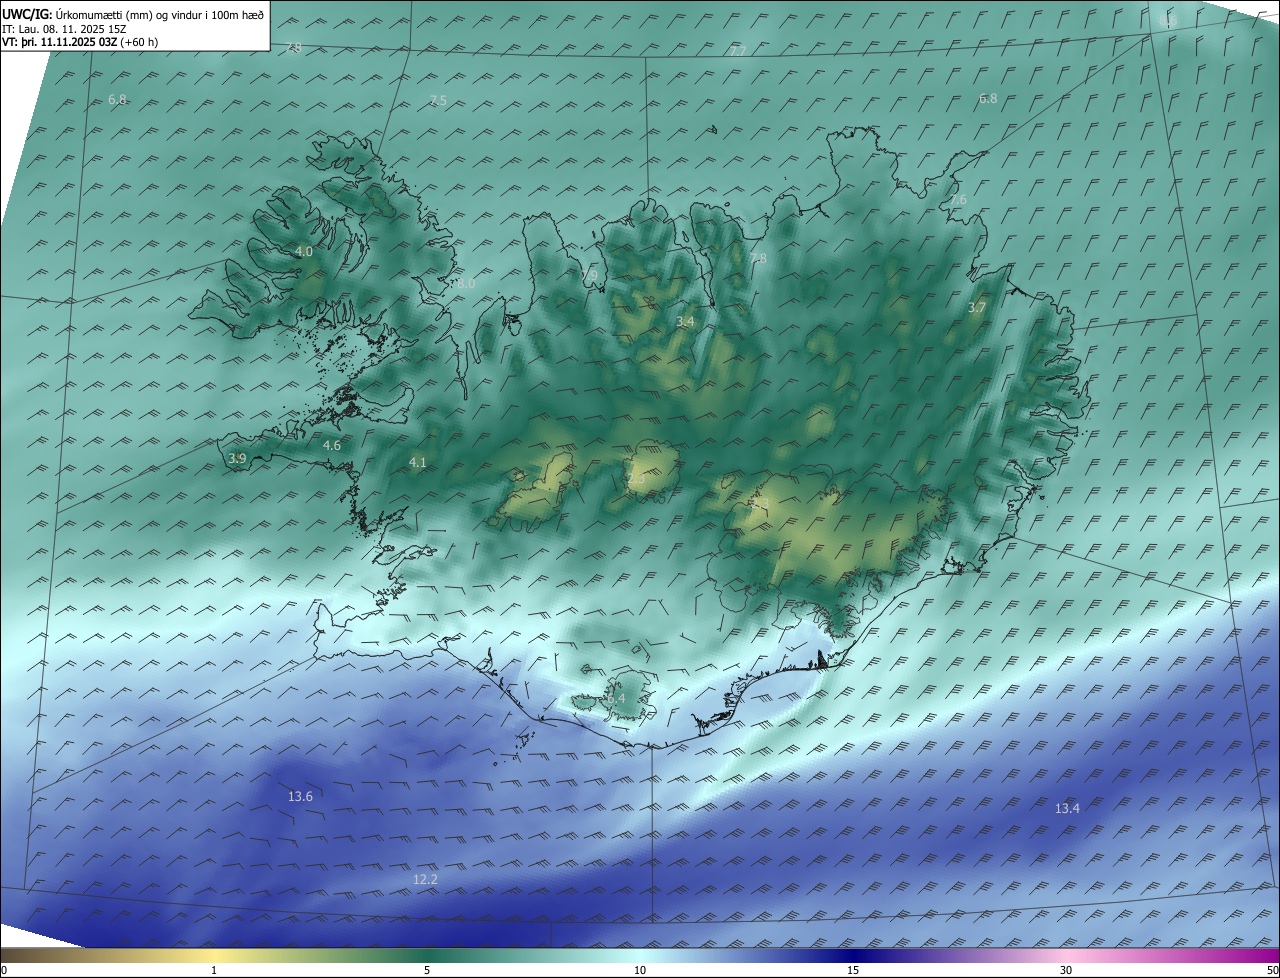Screen dimensions: 1280x978
Task: Click the 7.7 value label
Action: point(738,51)
